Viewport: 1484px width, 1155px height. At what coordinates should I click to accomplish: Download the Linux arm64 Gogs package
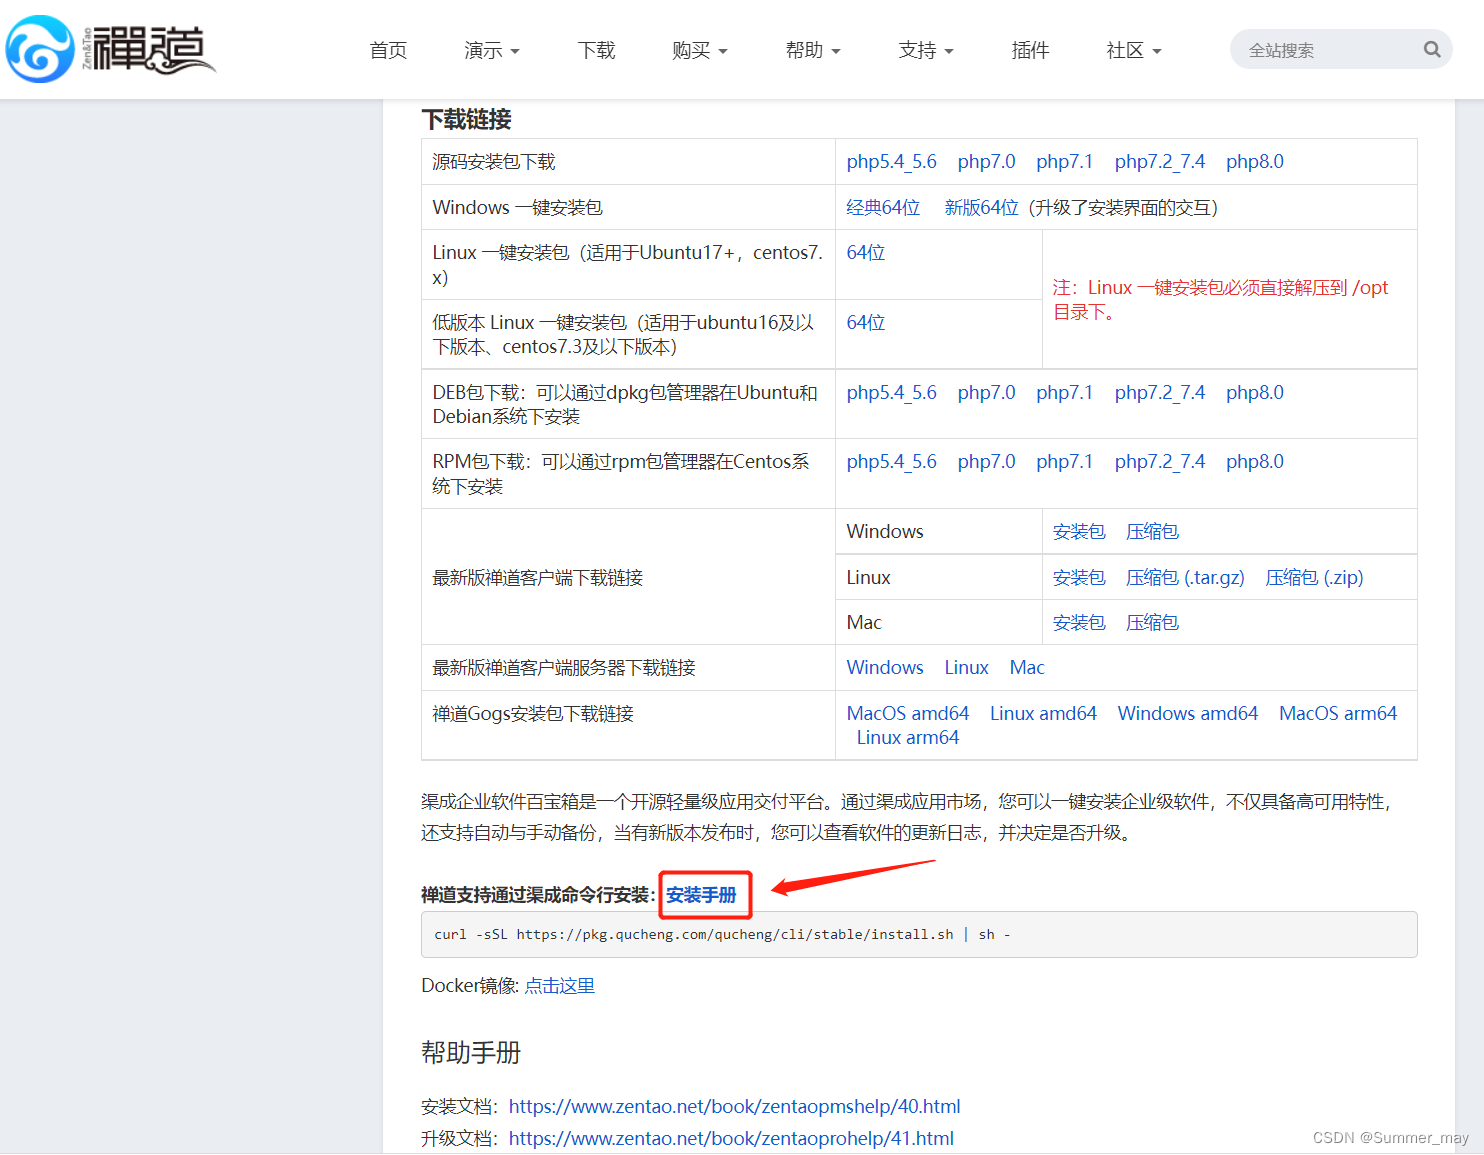coord(908,738)
